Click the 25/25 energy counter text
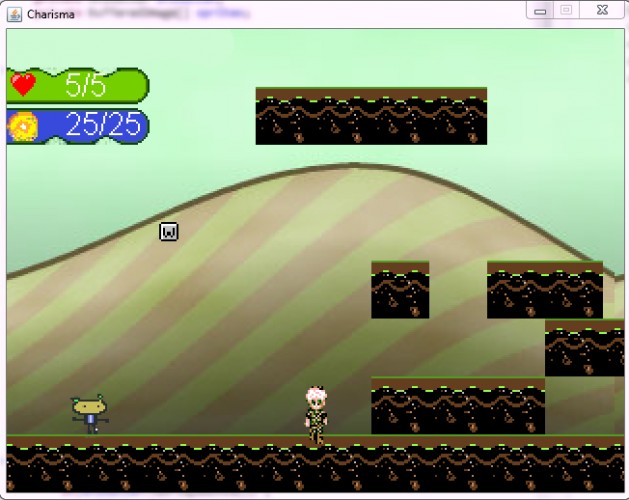The width and height of the screenshot is (629, 500). click(103, 124)
